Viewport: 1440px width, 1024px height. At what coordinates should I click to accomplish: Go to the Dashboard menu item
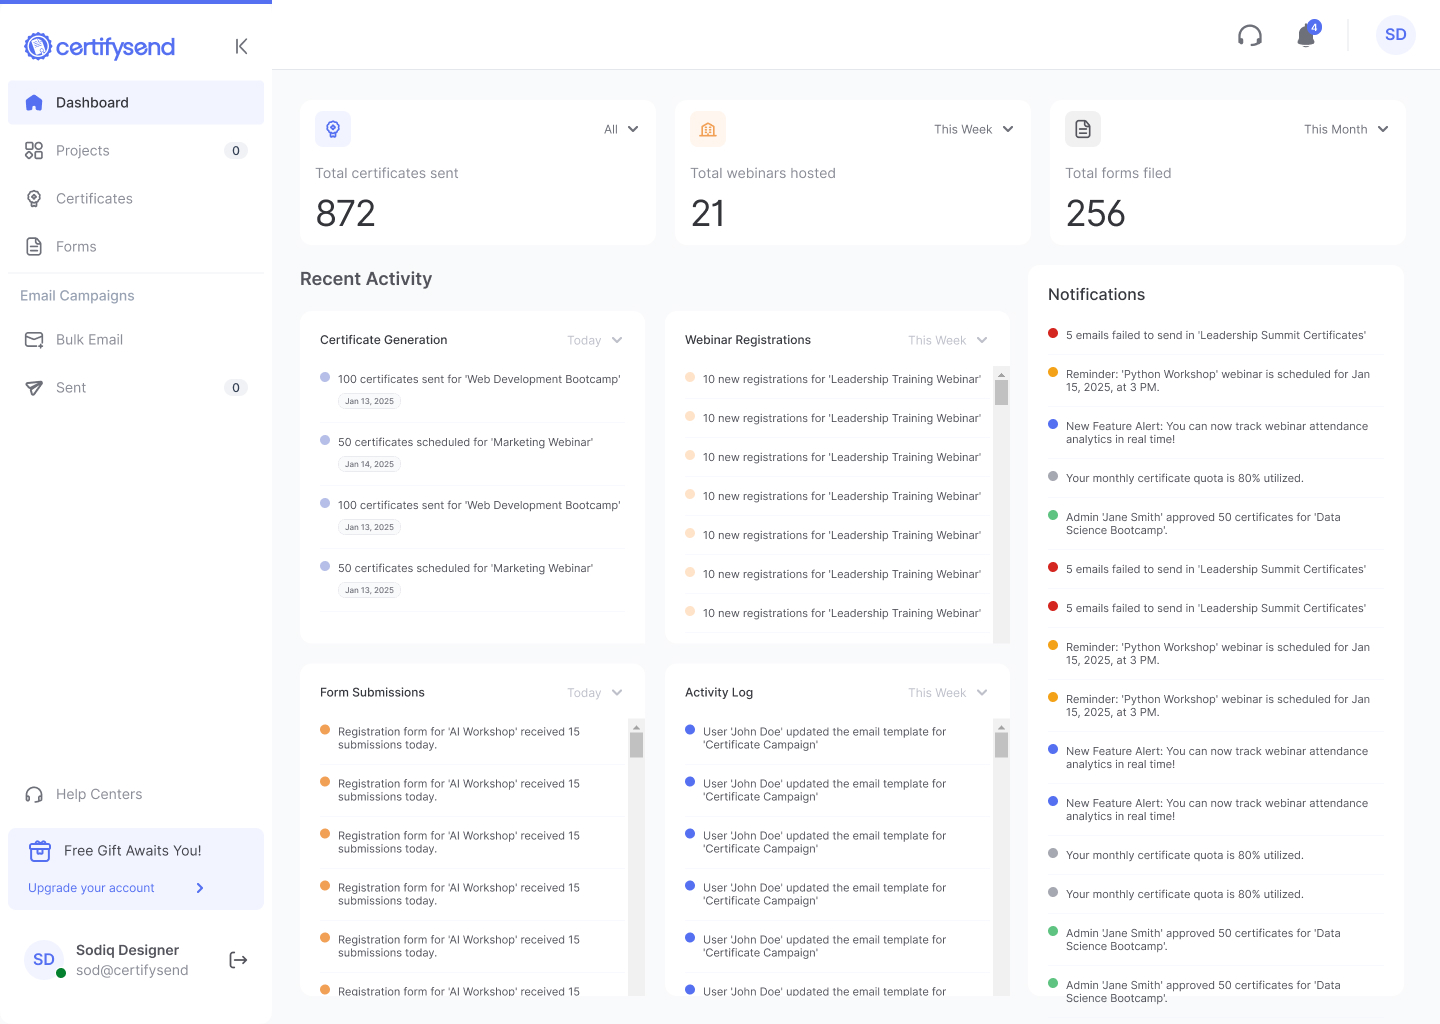point(136,103)
